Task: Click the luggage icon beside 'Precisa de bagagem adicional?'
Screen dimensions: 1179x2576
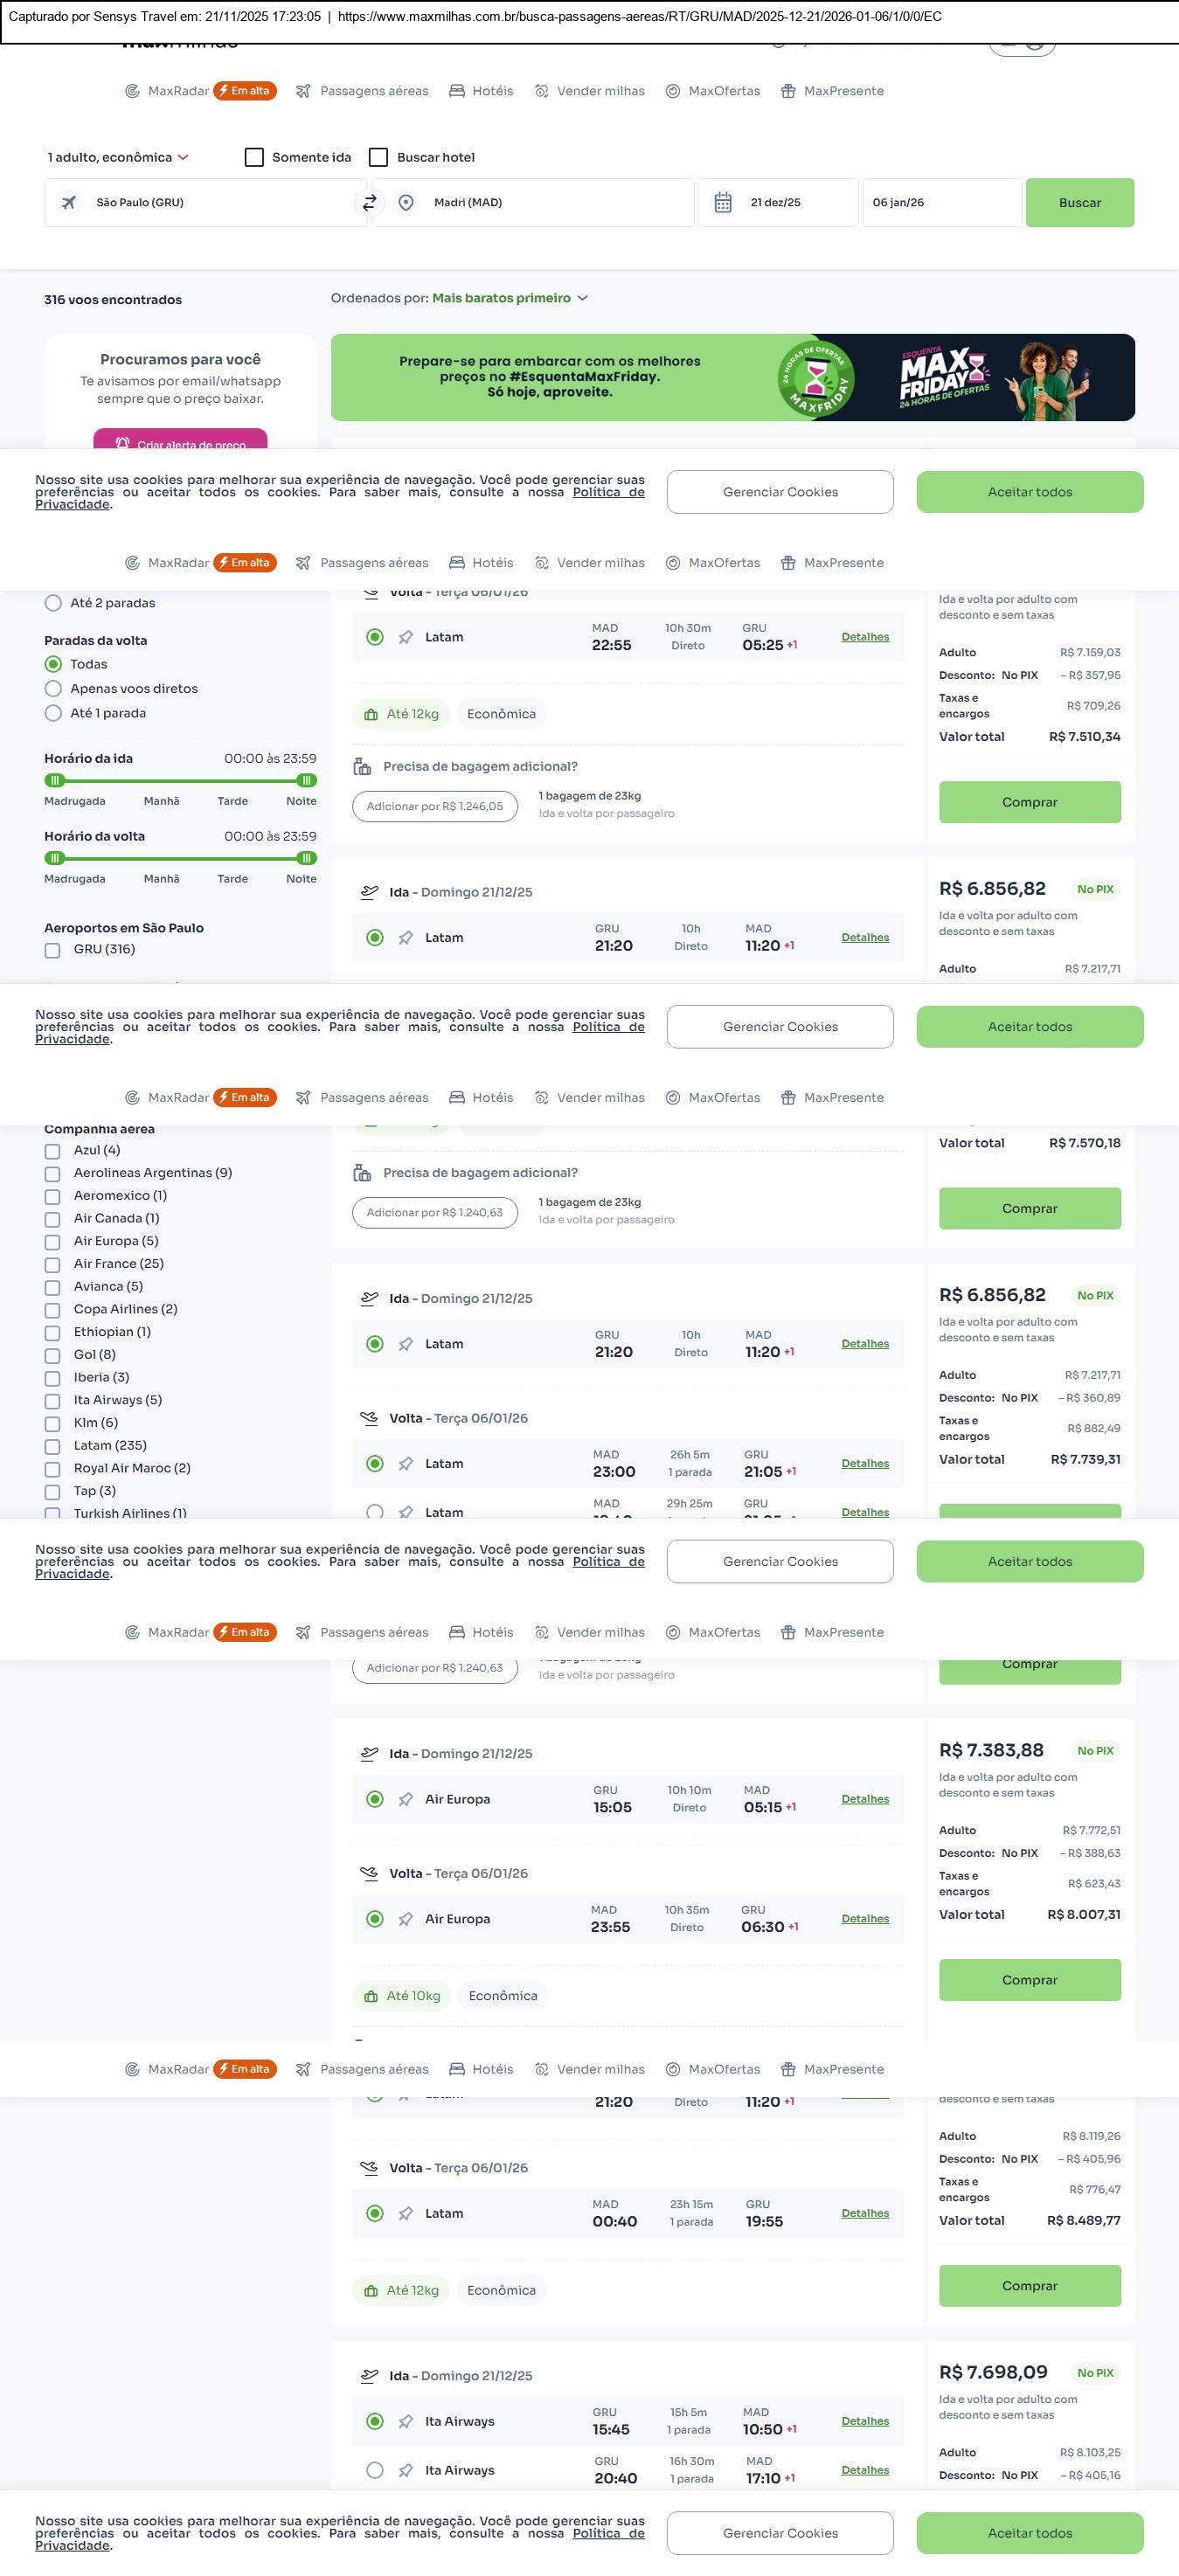Action: 362,767
